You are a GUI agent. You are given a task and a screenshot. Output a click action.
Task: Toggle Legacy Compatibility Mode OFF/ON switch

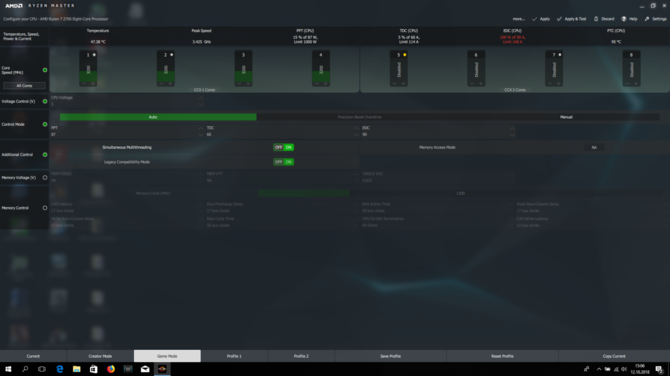[283, 162]
